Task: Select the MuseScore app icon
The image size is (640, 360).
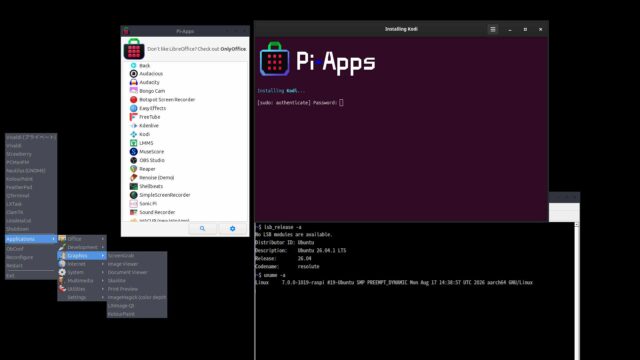Action: [x=133, y=151]
